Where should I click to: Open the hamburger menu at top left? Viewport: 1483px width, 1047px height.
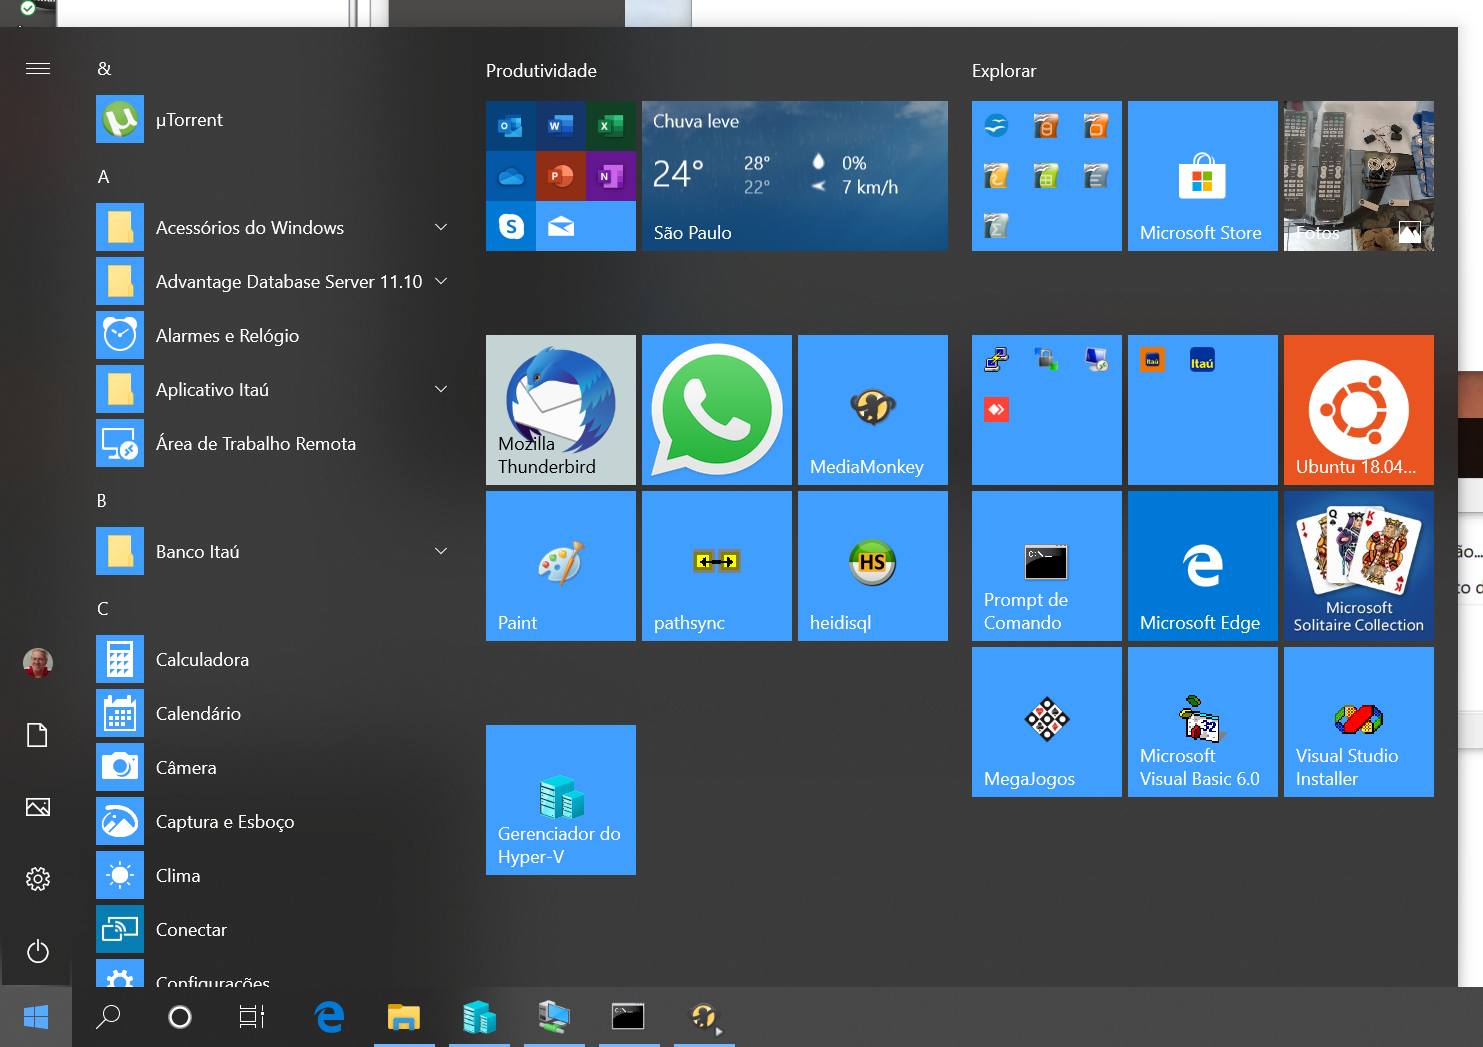tap(38, 68)
